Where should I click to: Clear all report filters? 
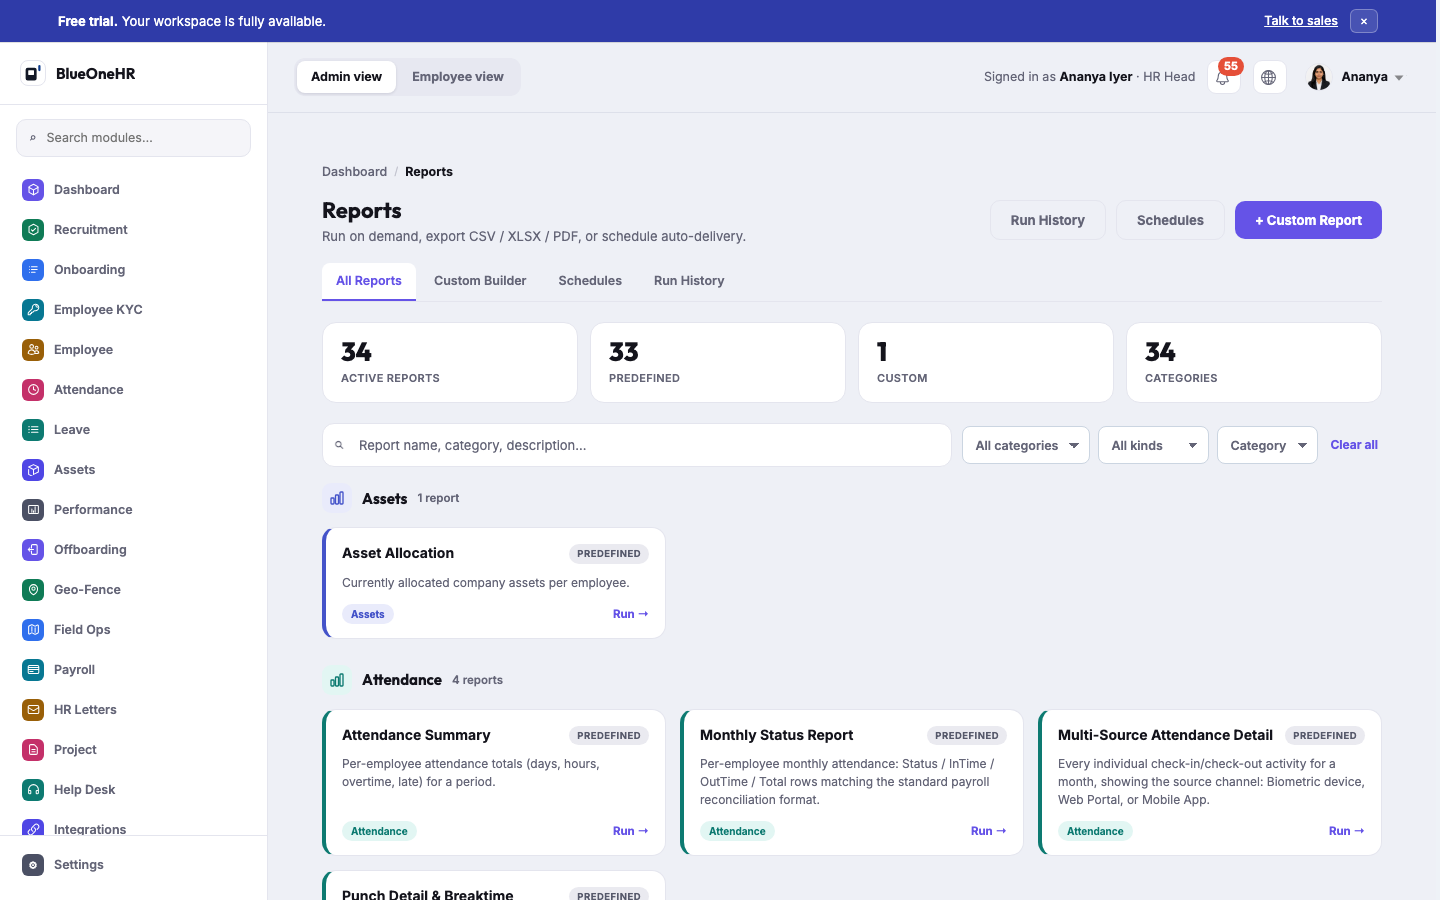point(1354,445)
